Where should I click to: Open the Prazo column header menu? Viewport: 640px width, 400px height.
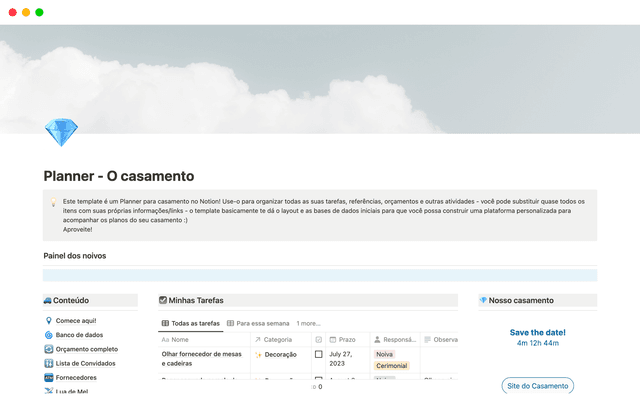click(346, 340)
